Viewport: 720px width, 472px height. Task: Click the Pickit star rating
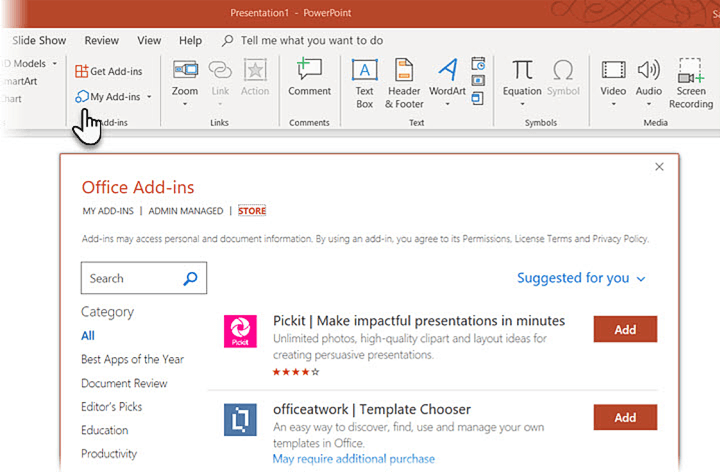click(x=296, y=371)
